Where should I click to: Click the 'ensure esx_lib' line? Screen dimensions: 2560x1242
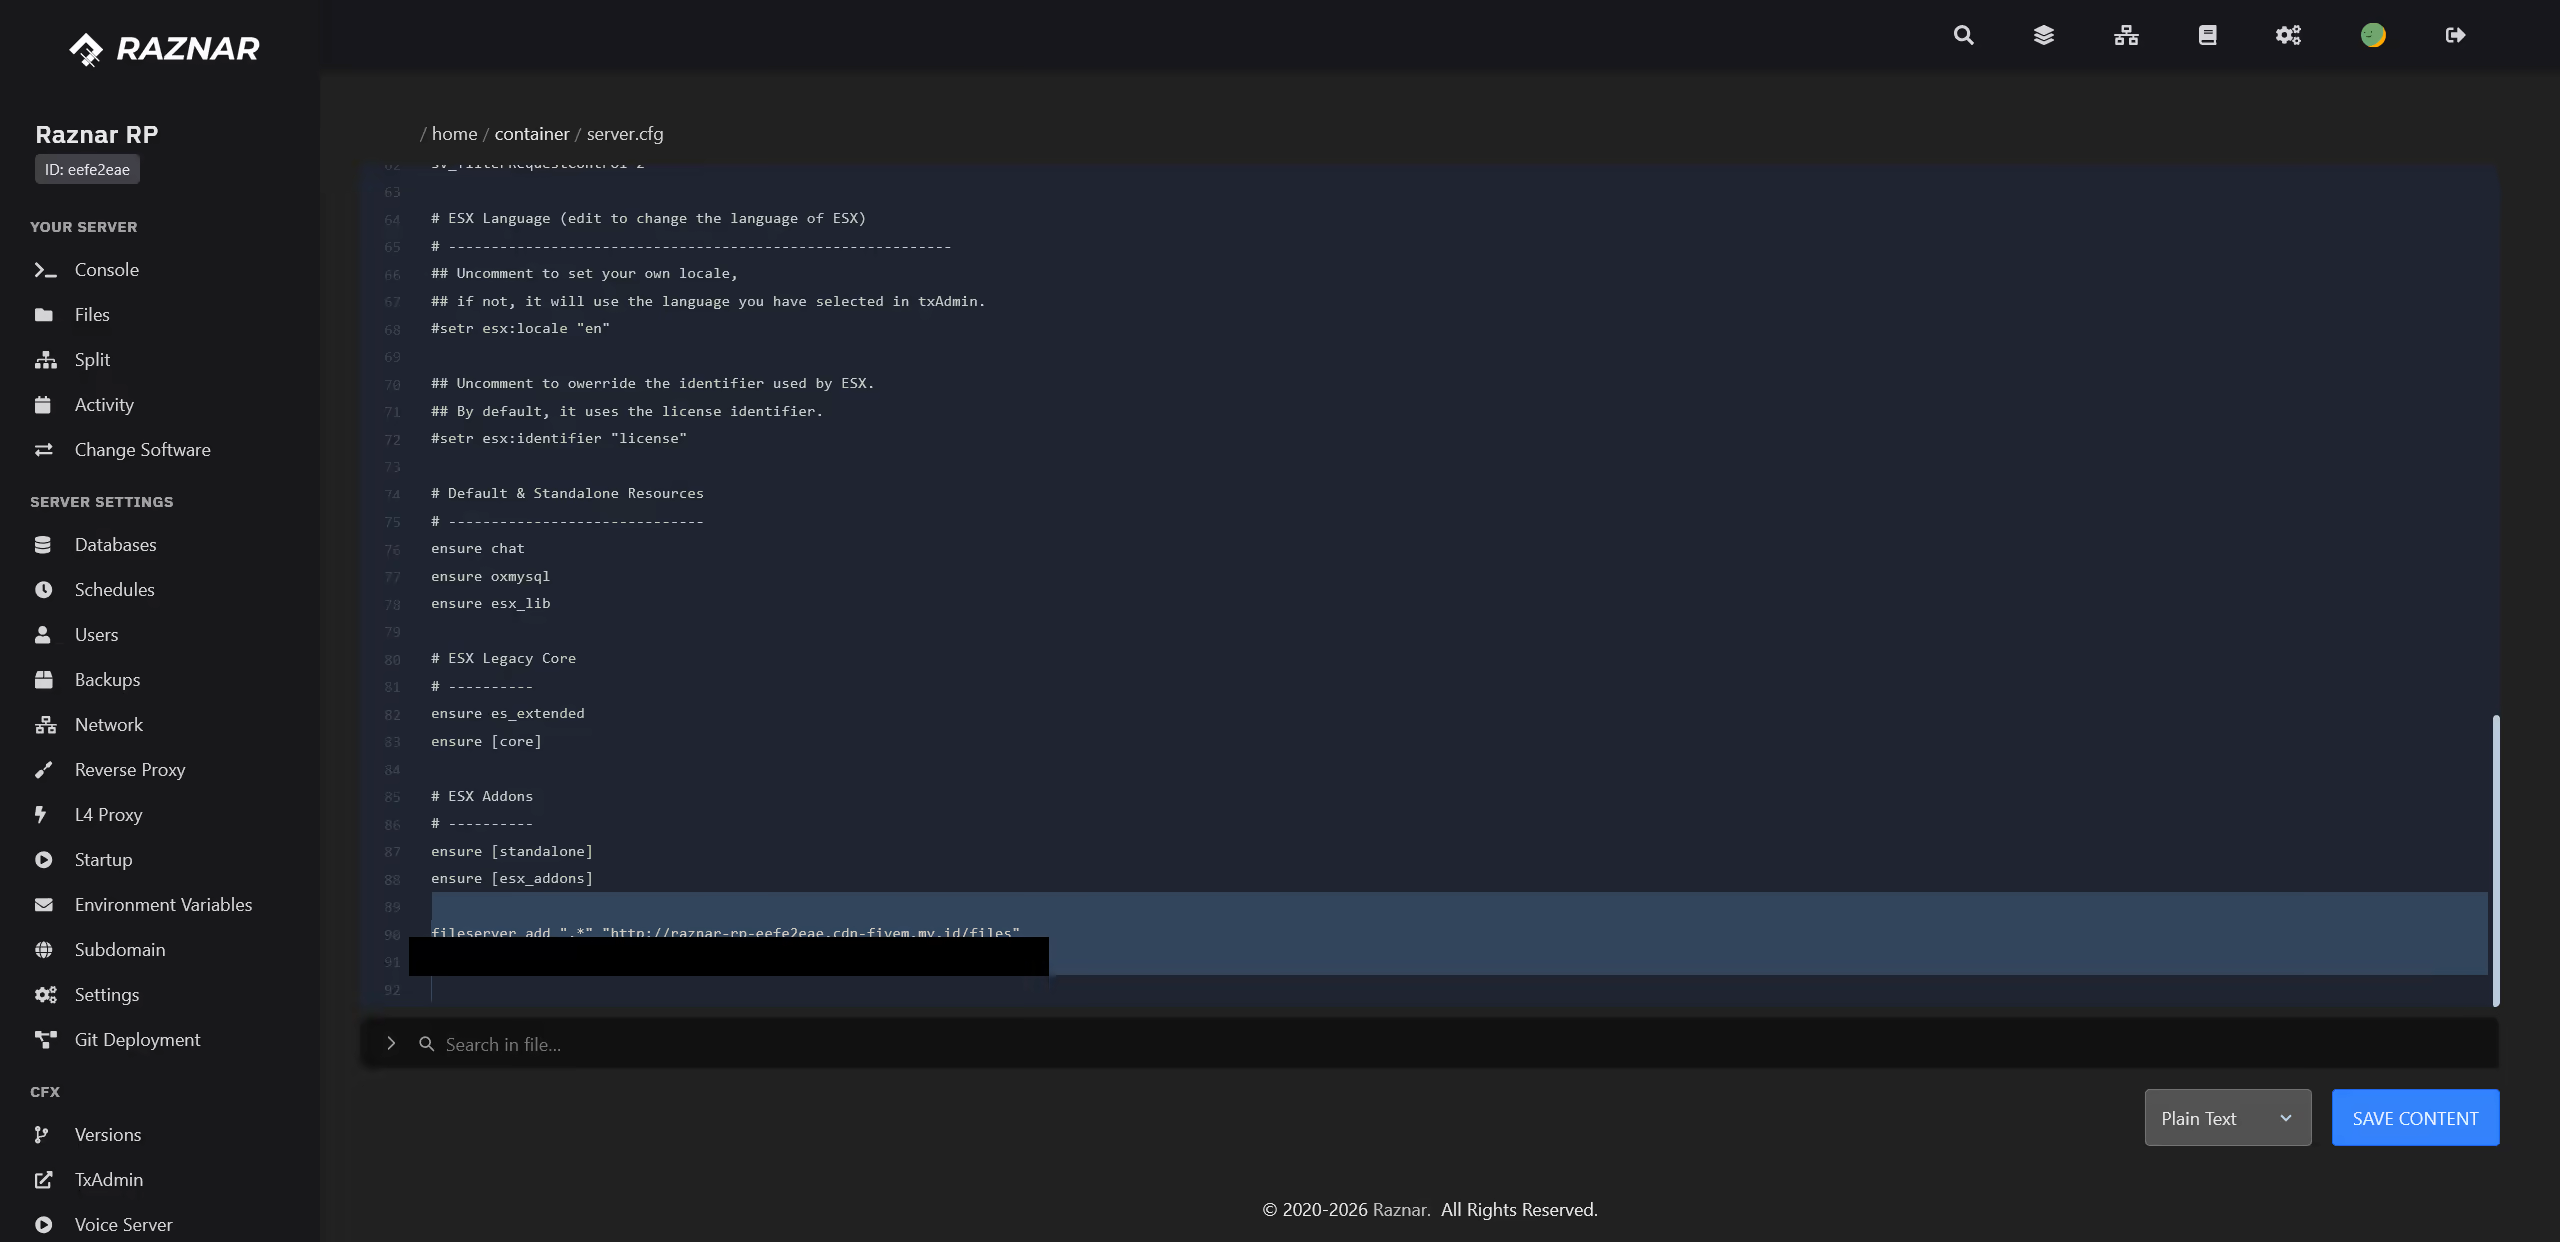click(490, 603)
